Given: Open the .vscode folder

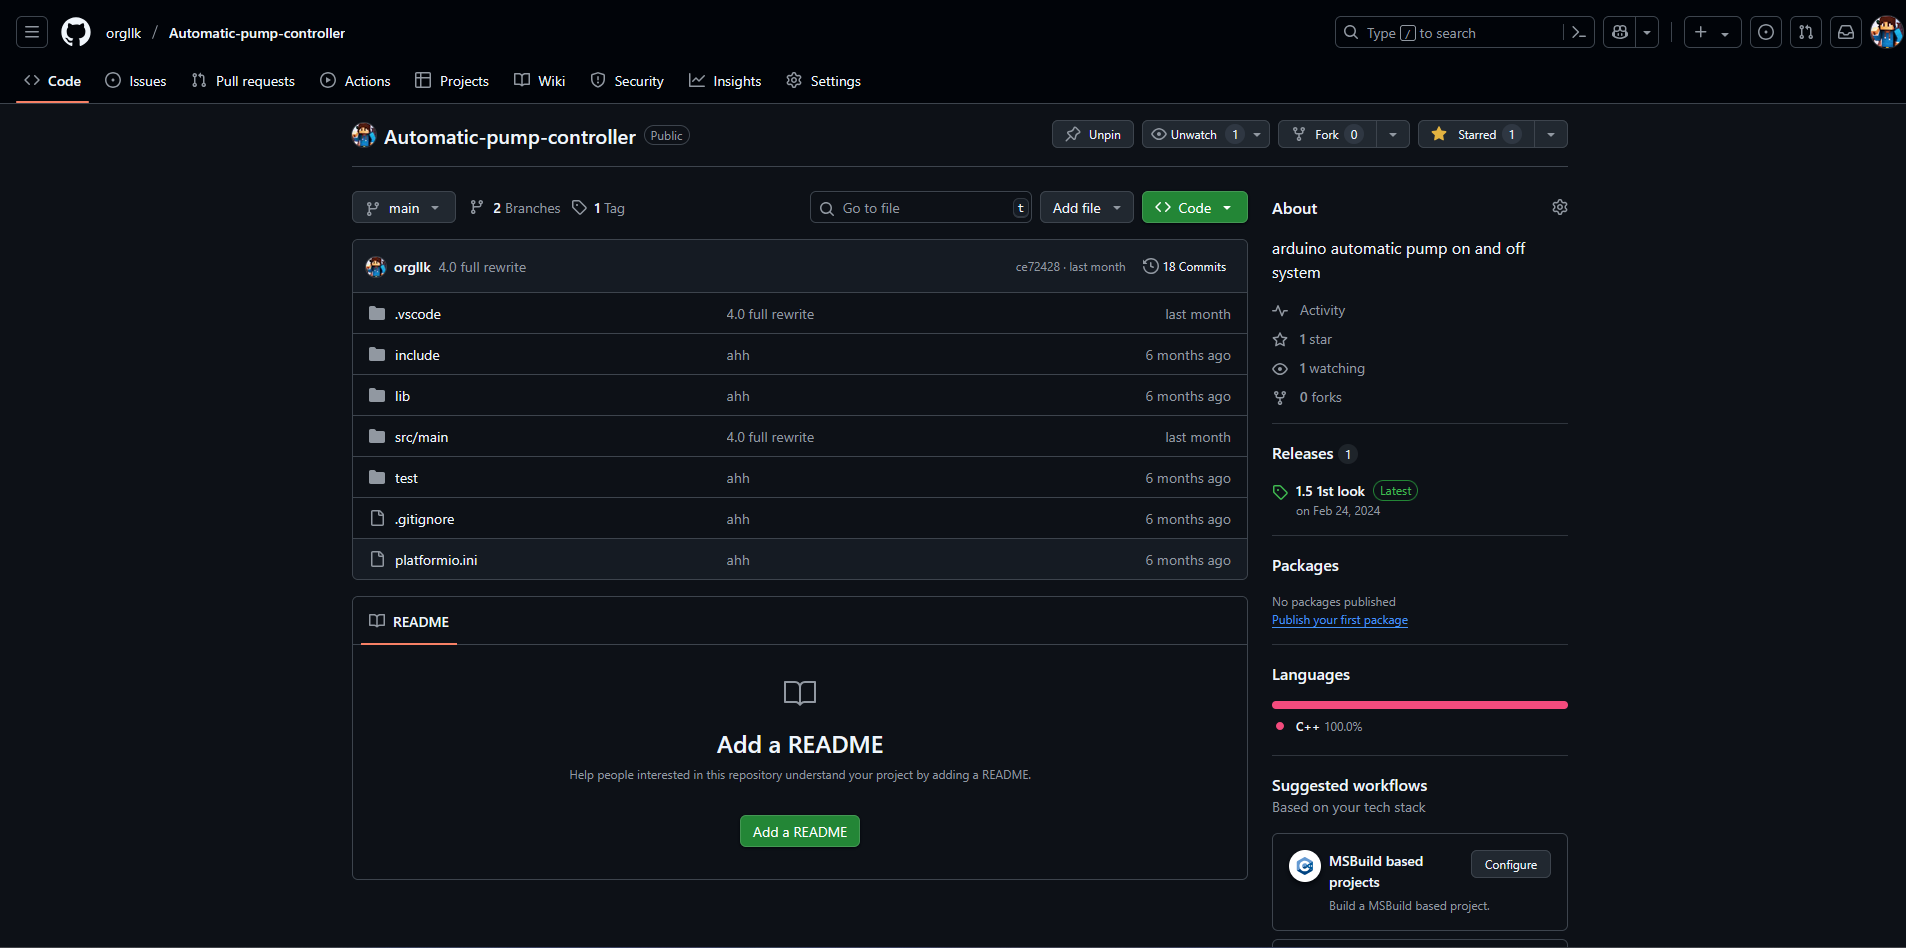Looking at the screenshot, I should pos(417,314).
